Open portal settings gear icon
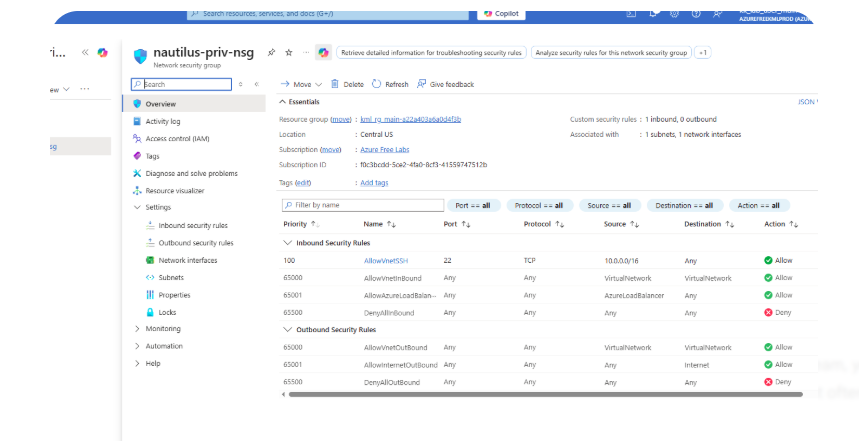Viewport: 859px width, 441px height. (674, 14)
